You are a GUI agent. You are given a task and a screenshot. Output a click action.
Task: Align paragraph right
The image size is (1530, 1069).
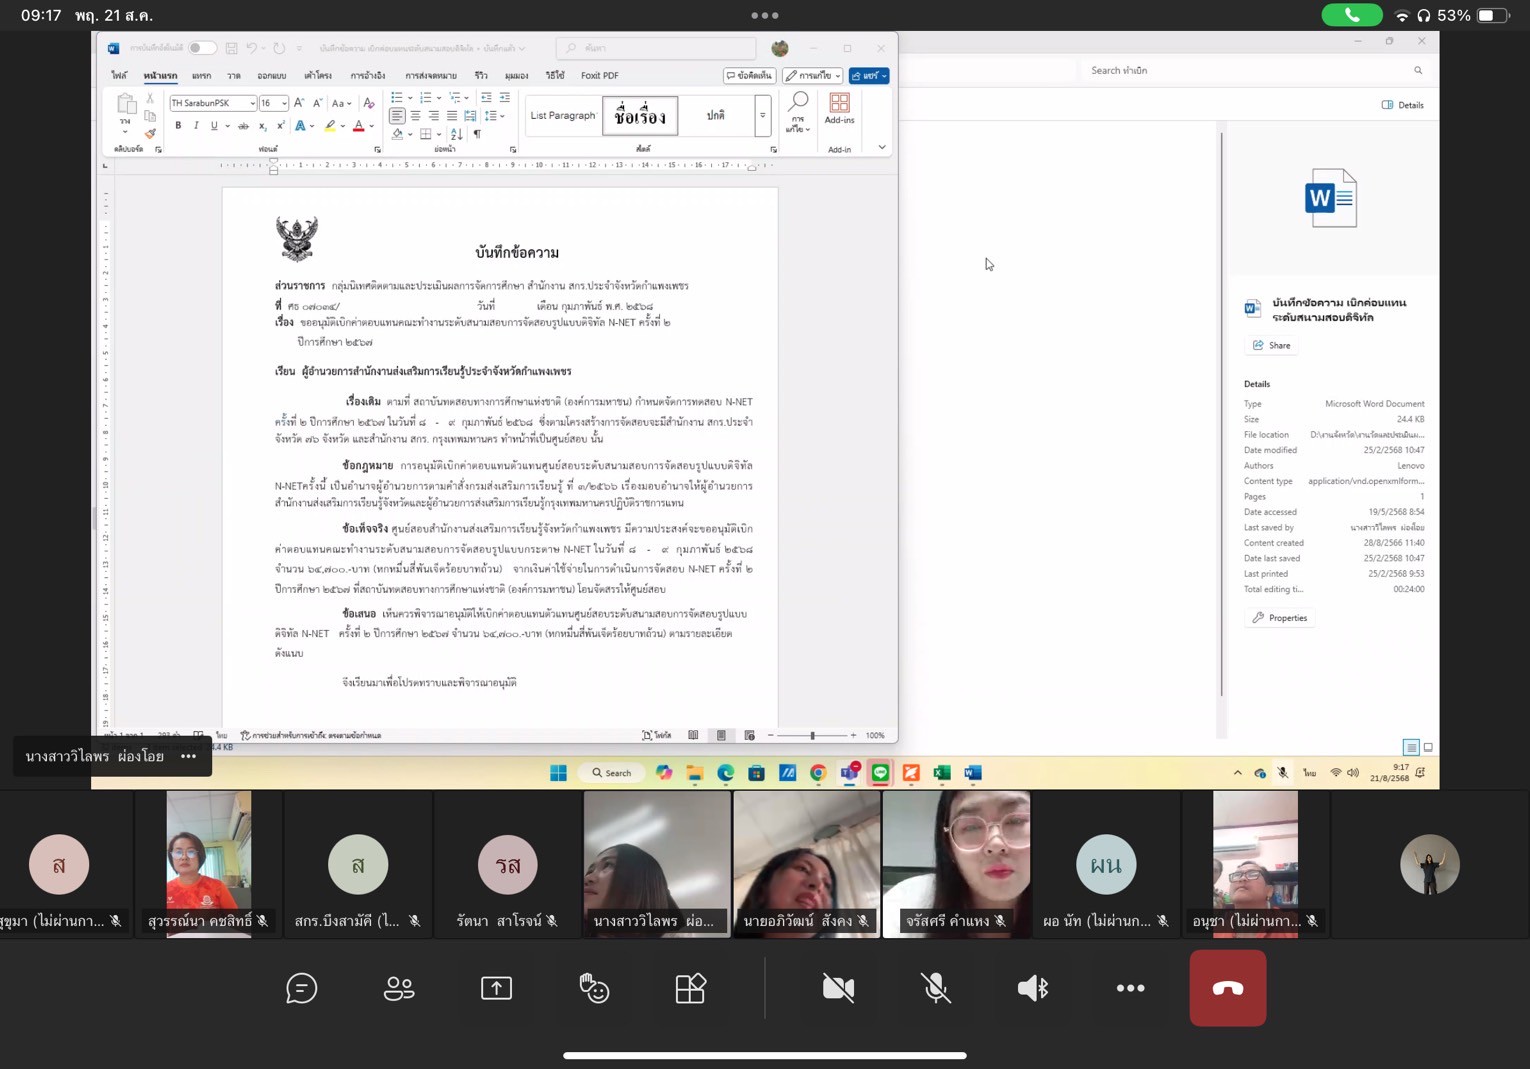[x=433, y=116]
